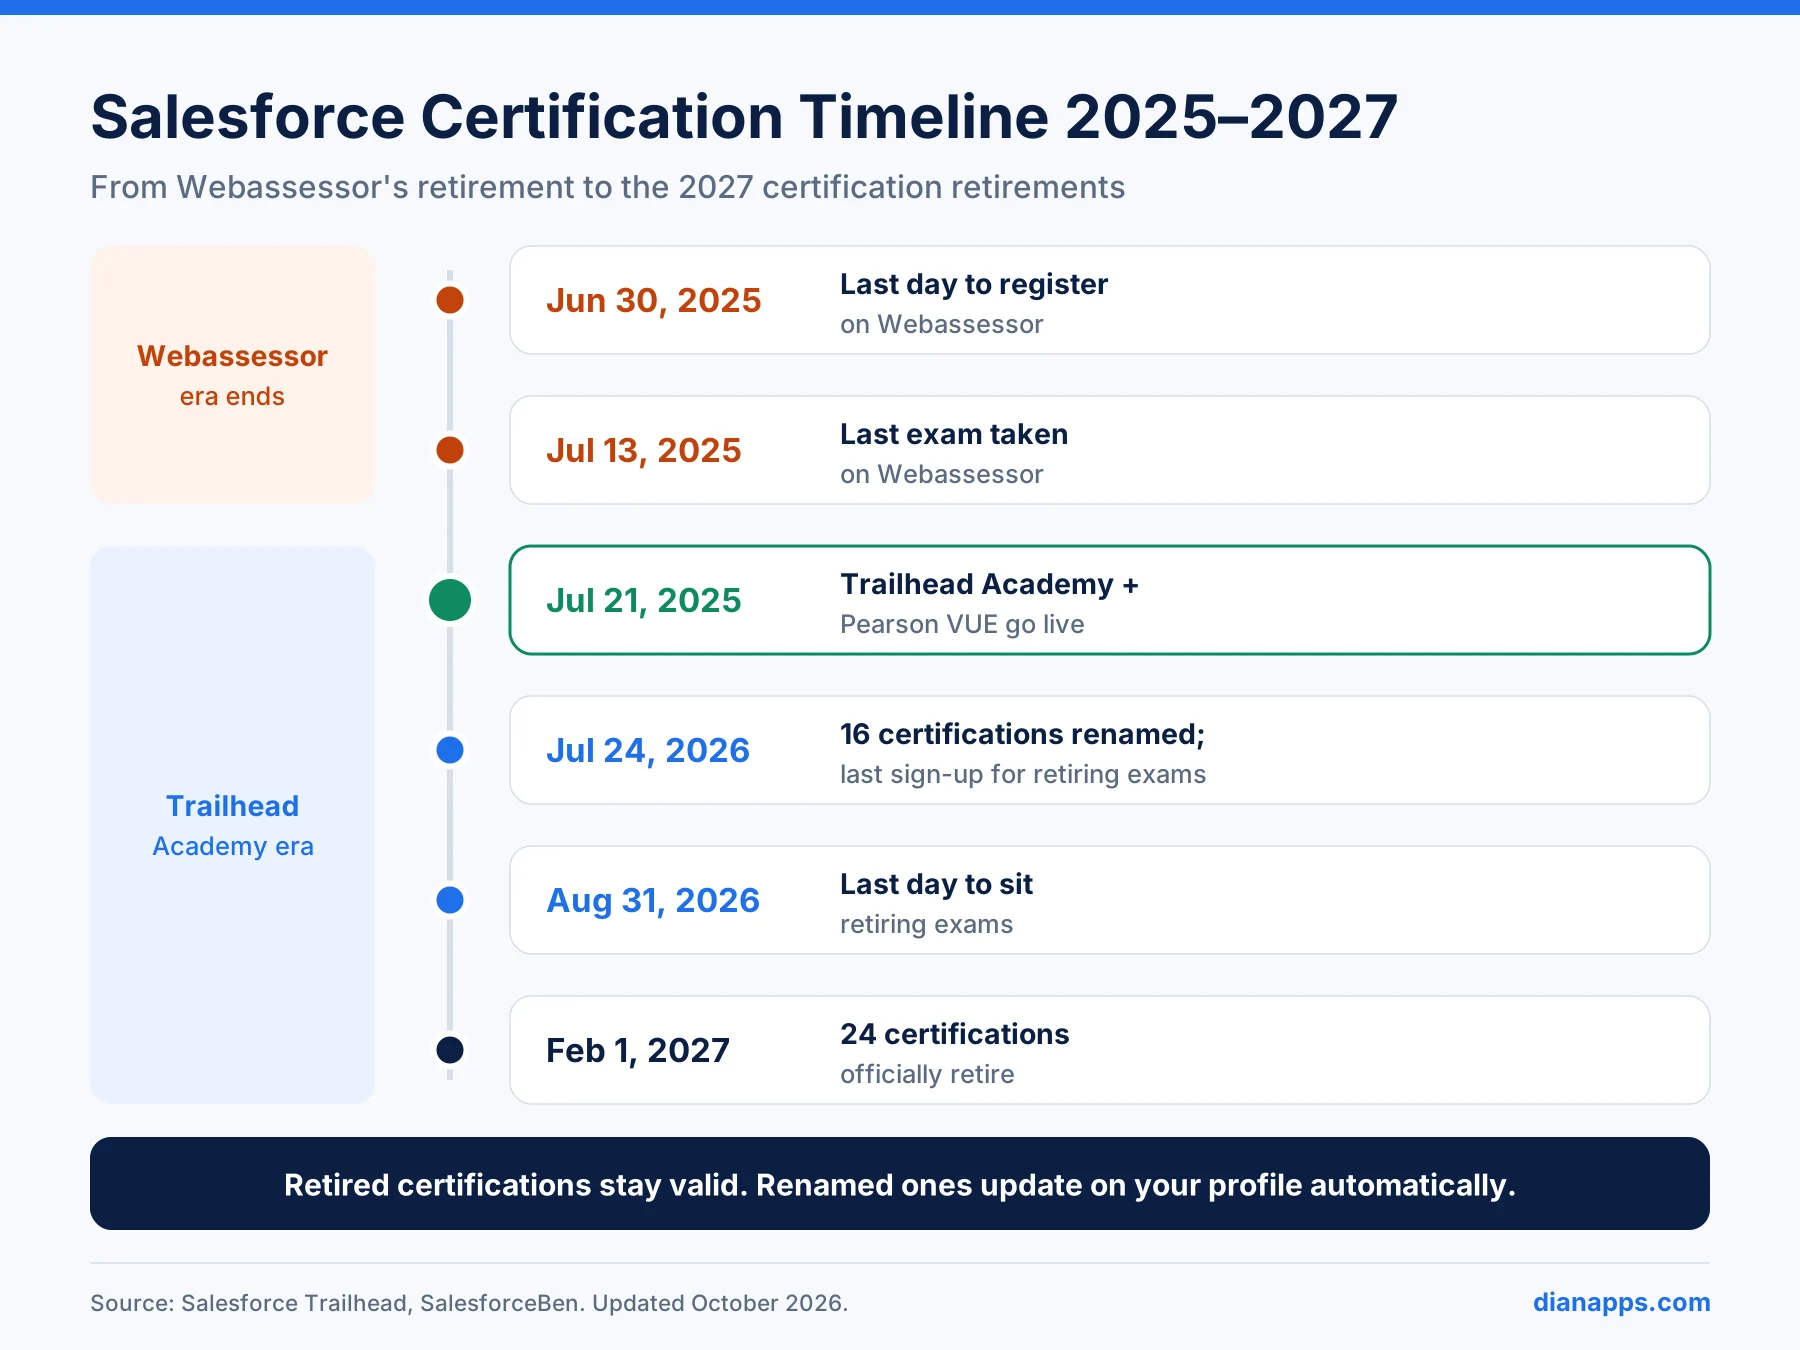
Task: Click the Jul 24, 2026 timeline dot
Action: (x=450, y=750)
